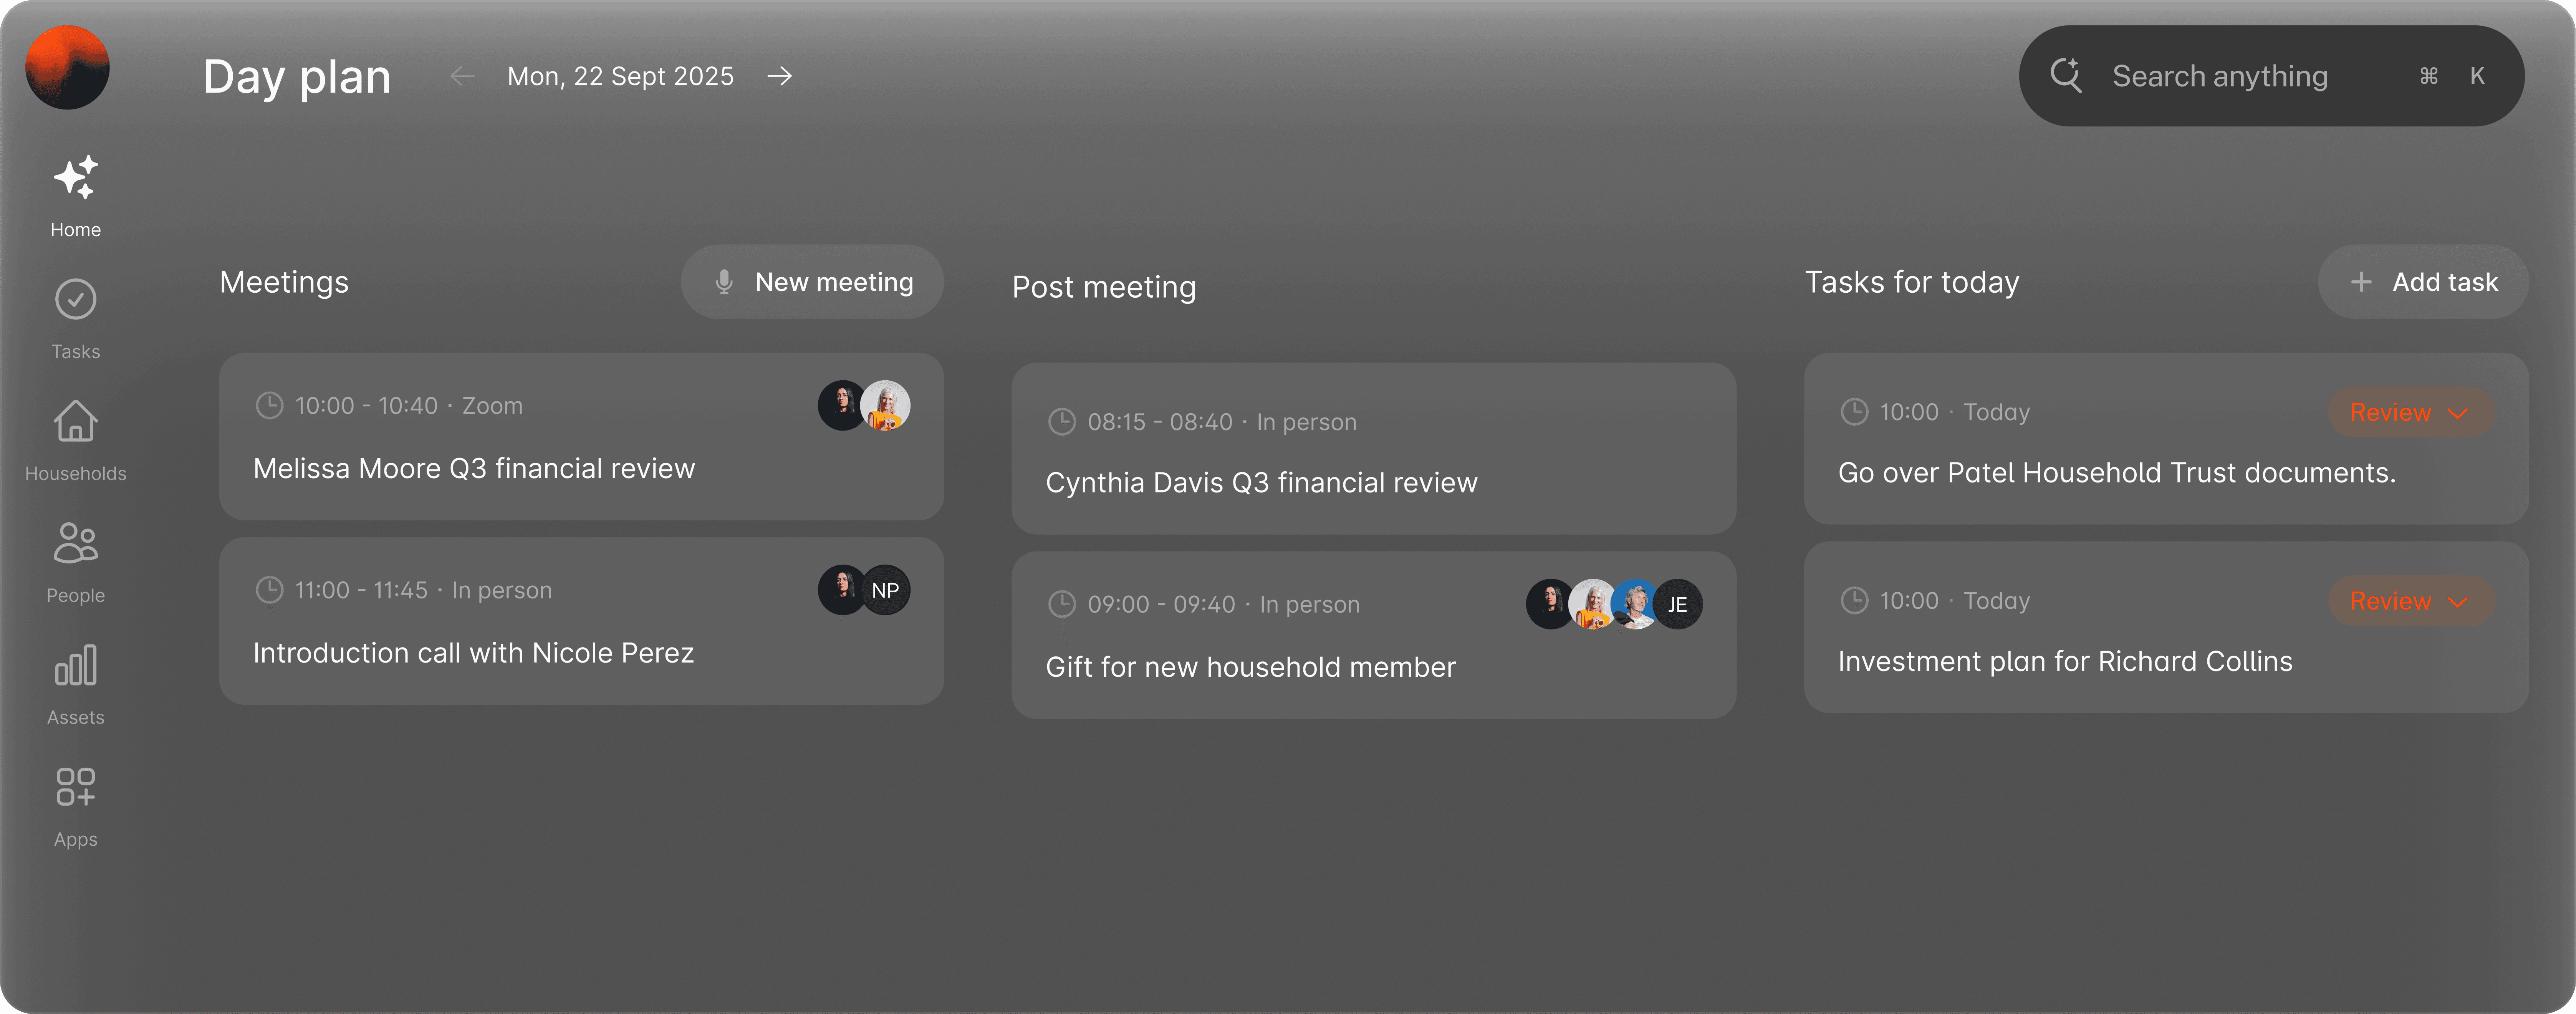This screenshot has height=1014, width=2576.
Task: Start a New meeting
Action: pyautogui.click(x=812, y=282)
